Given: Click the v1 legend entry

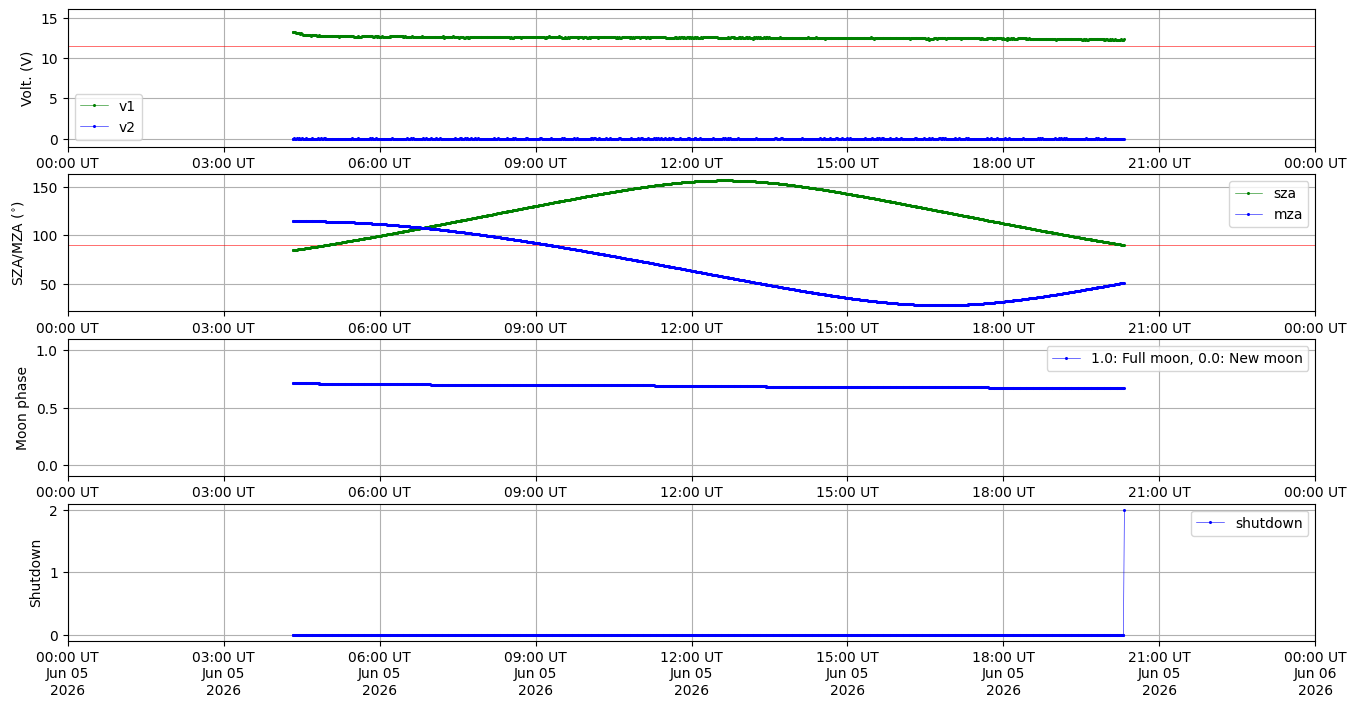Looking at the screenshot, I should pyautogui.click(x=108, y=106).
